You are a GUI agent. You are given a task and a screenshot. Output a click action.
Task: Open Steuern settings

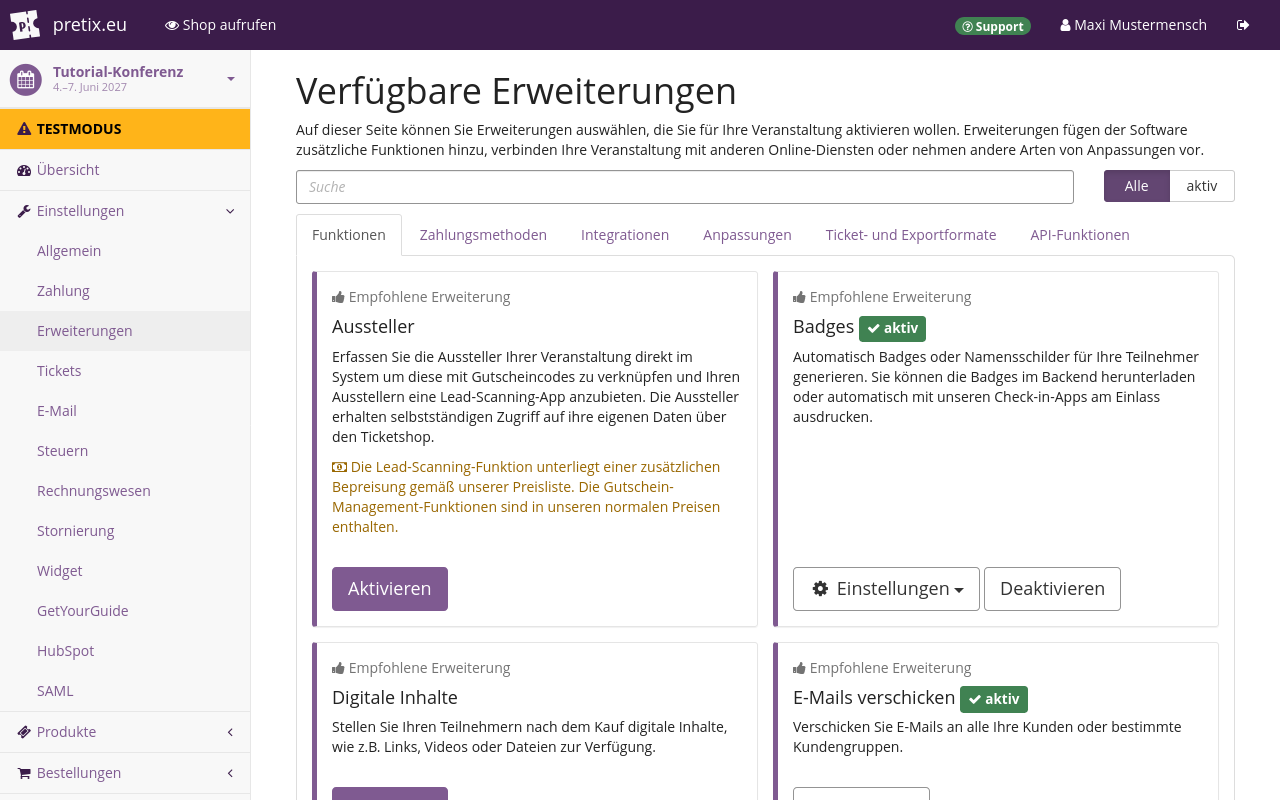pyautogui.click(x=125, y=451)
